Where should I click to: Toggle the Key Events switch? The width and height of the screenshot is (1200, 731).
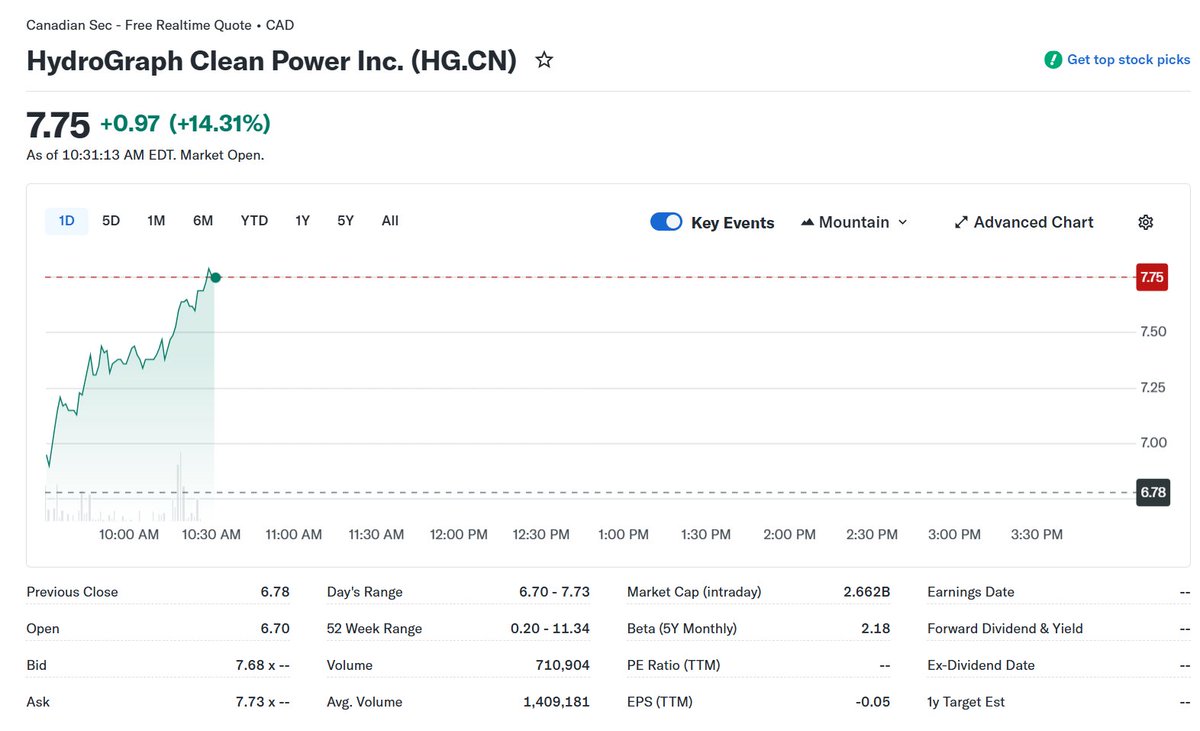[x=666, y=222]
